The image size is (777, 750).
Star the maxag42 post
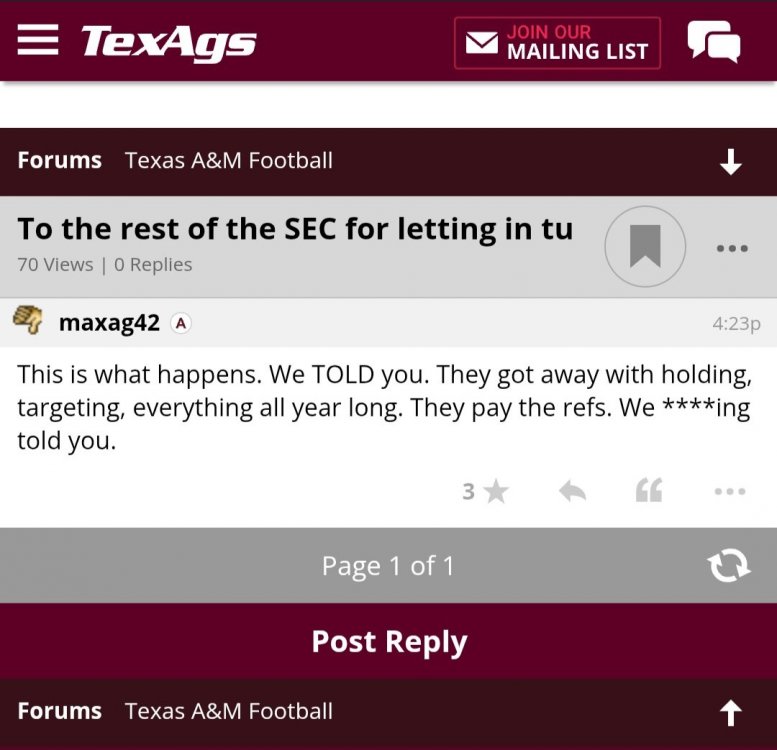(x=496, y=491)
